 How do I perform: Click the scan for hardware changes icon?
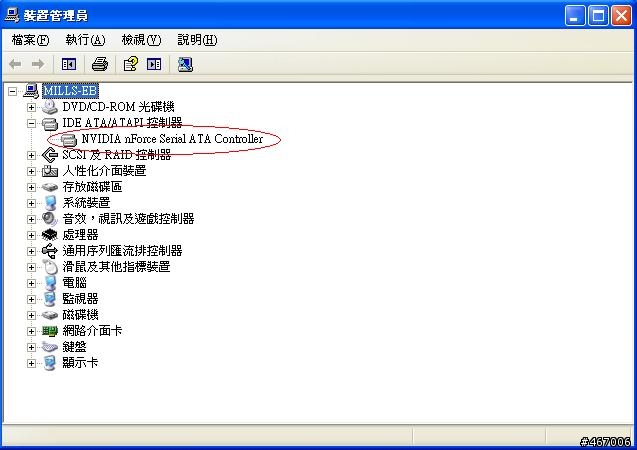[185, 64]
